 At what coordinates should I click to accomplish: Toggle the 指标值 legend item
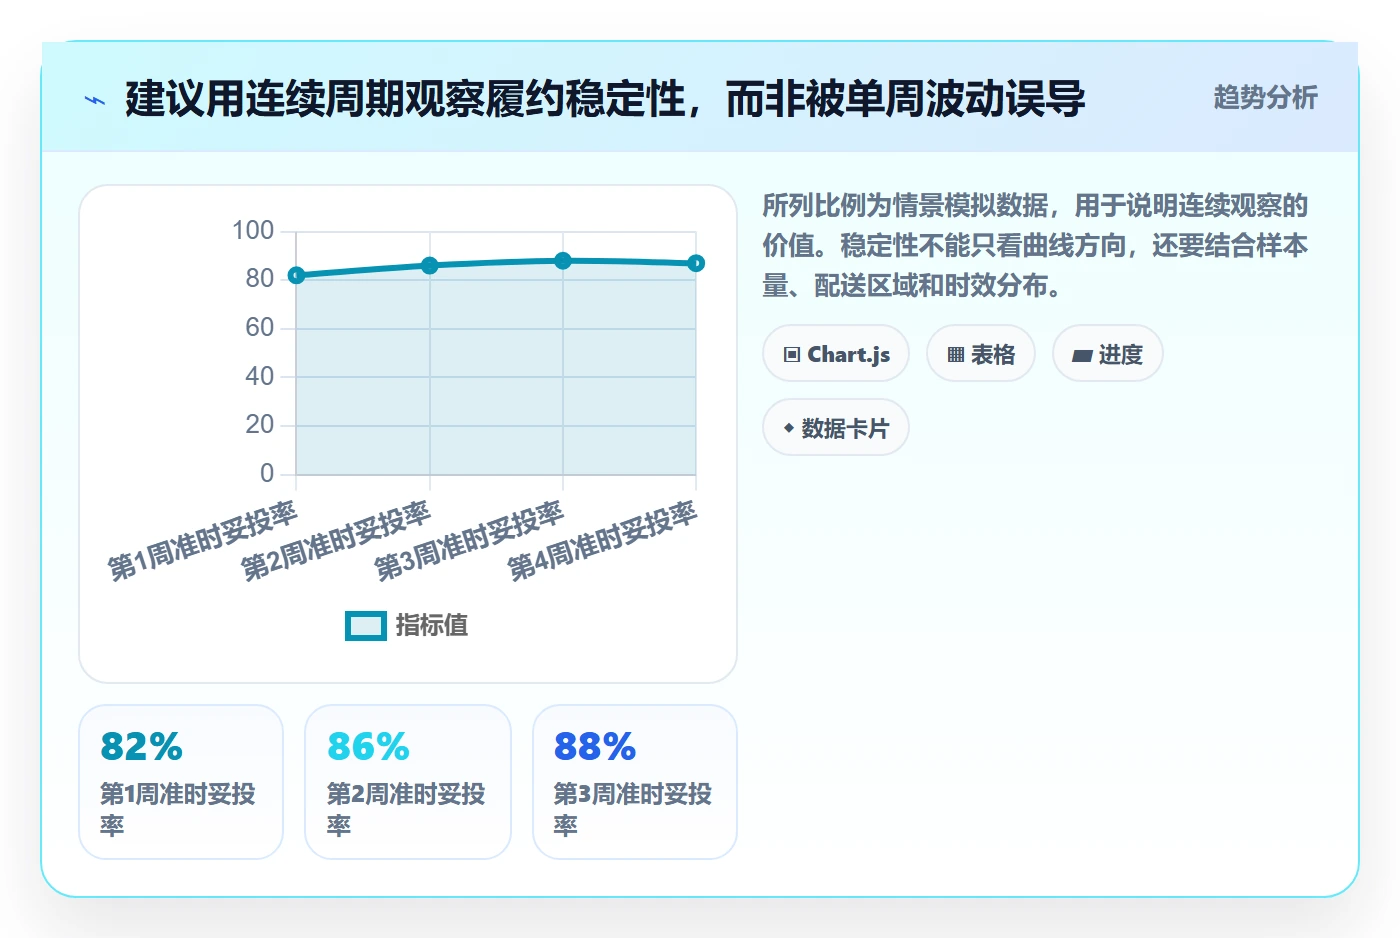pyautogui.click(x=407, y=625)
